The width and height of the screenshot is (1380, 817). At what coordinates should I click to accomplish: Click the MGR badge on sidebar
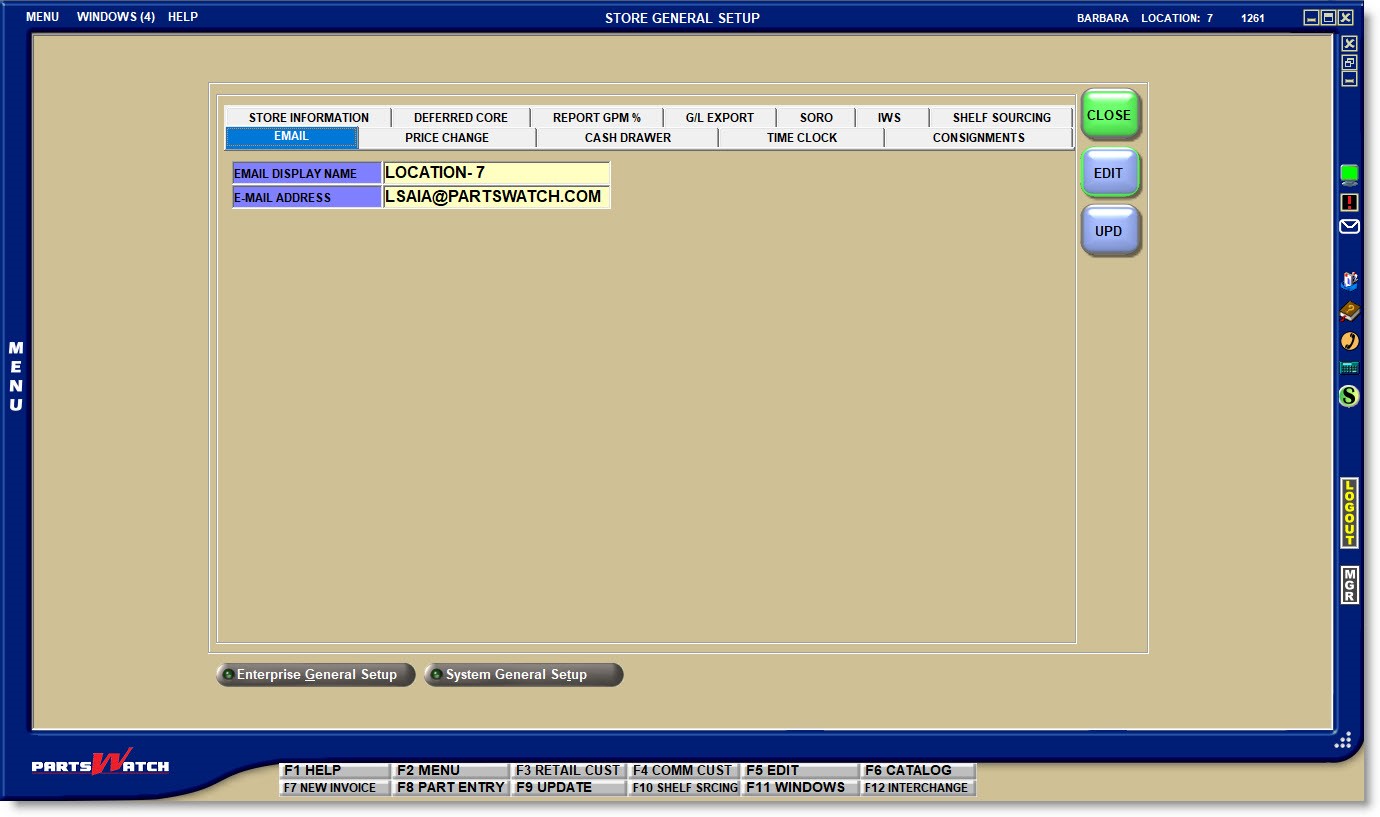(1349, 585)
